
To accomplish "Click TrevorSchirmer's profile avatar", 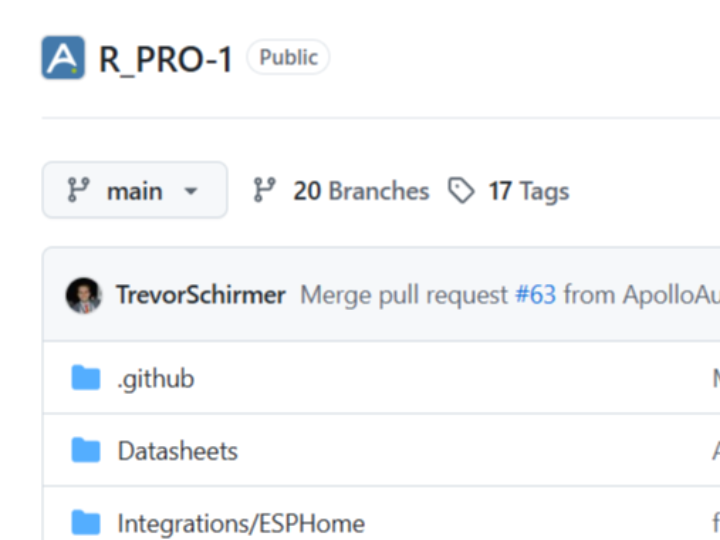I will click(84, 295).
